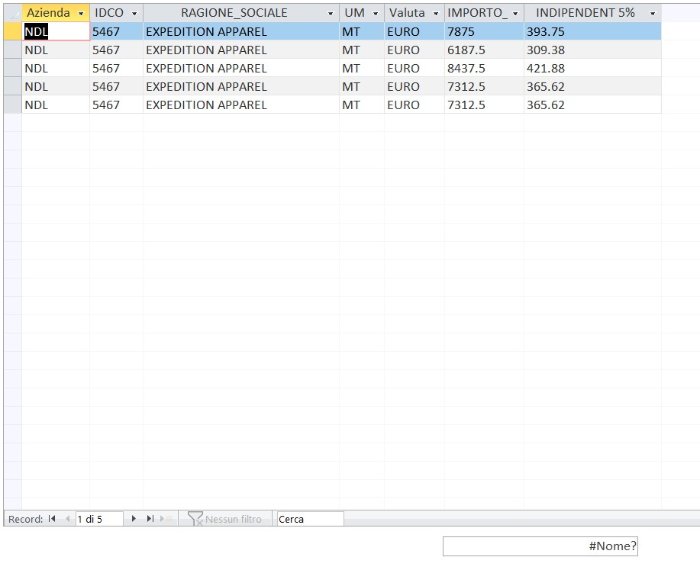Click the cell with value 421.88

592,68
